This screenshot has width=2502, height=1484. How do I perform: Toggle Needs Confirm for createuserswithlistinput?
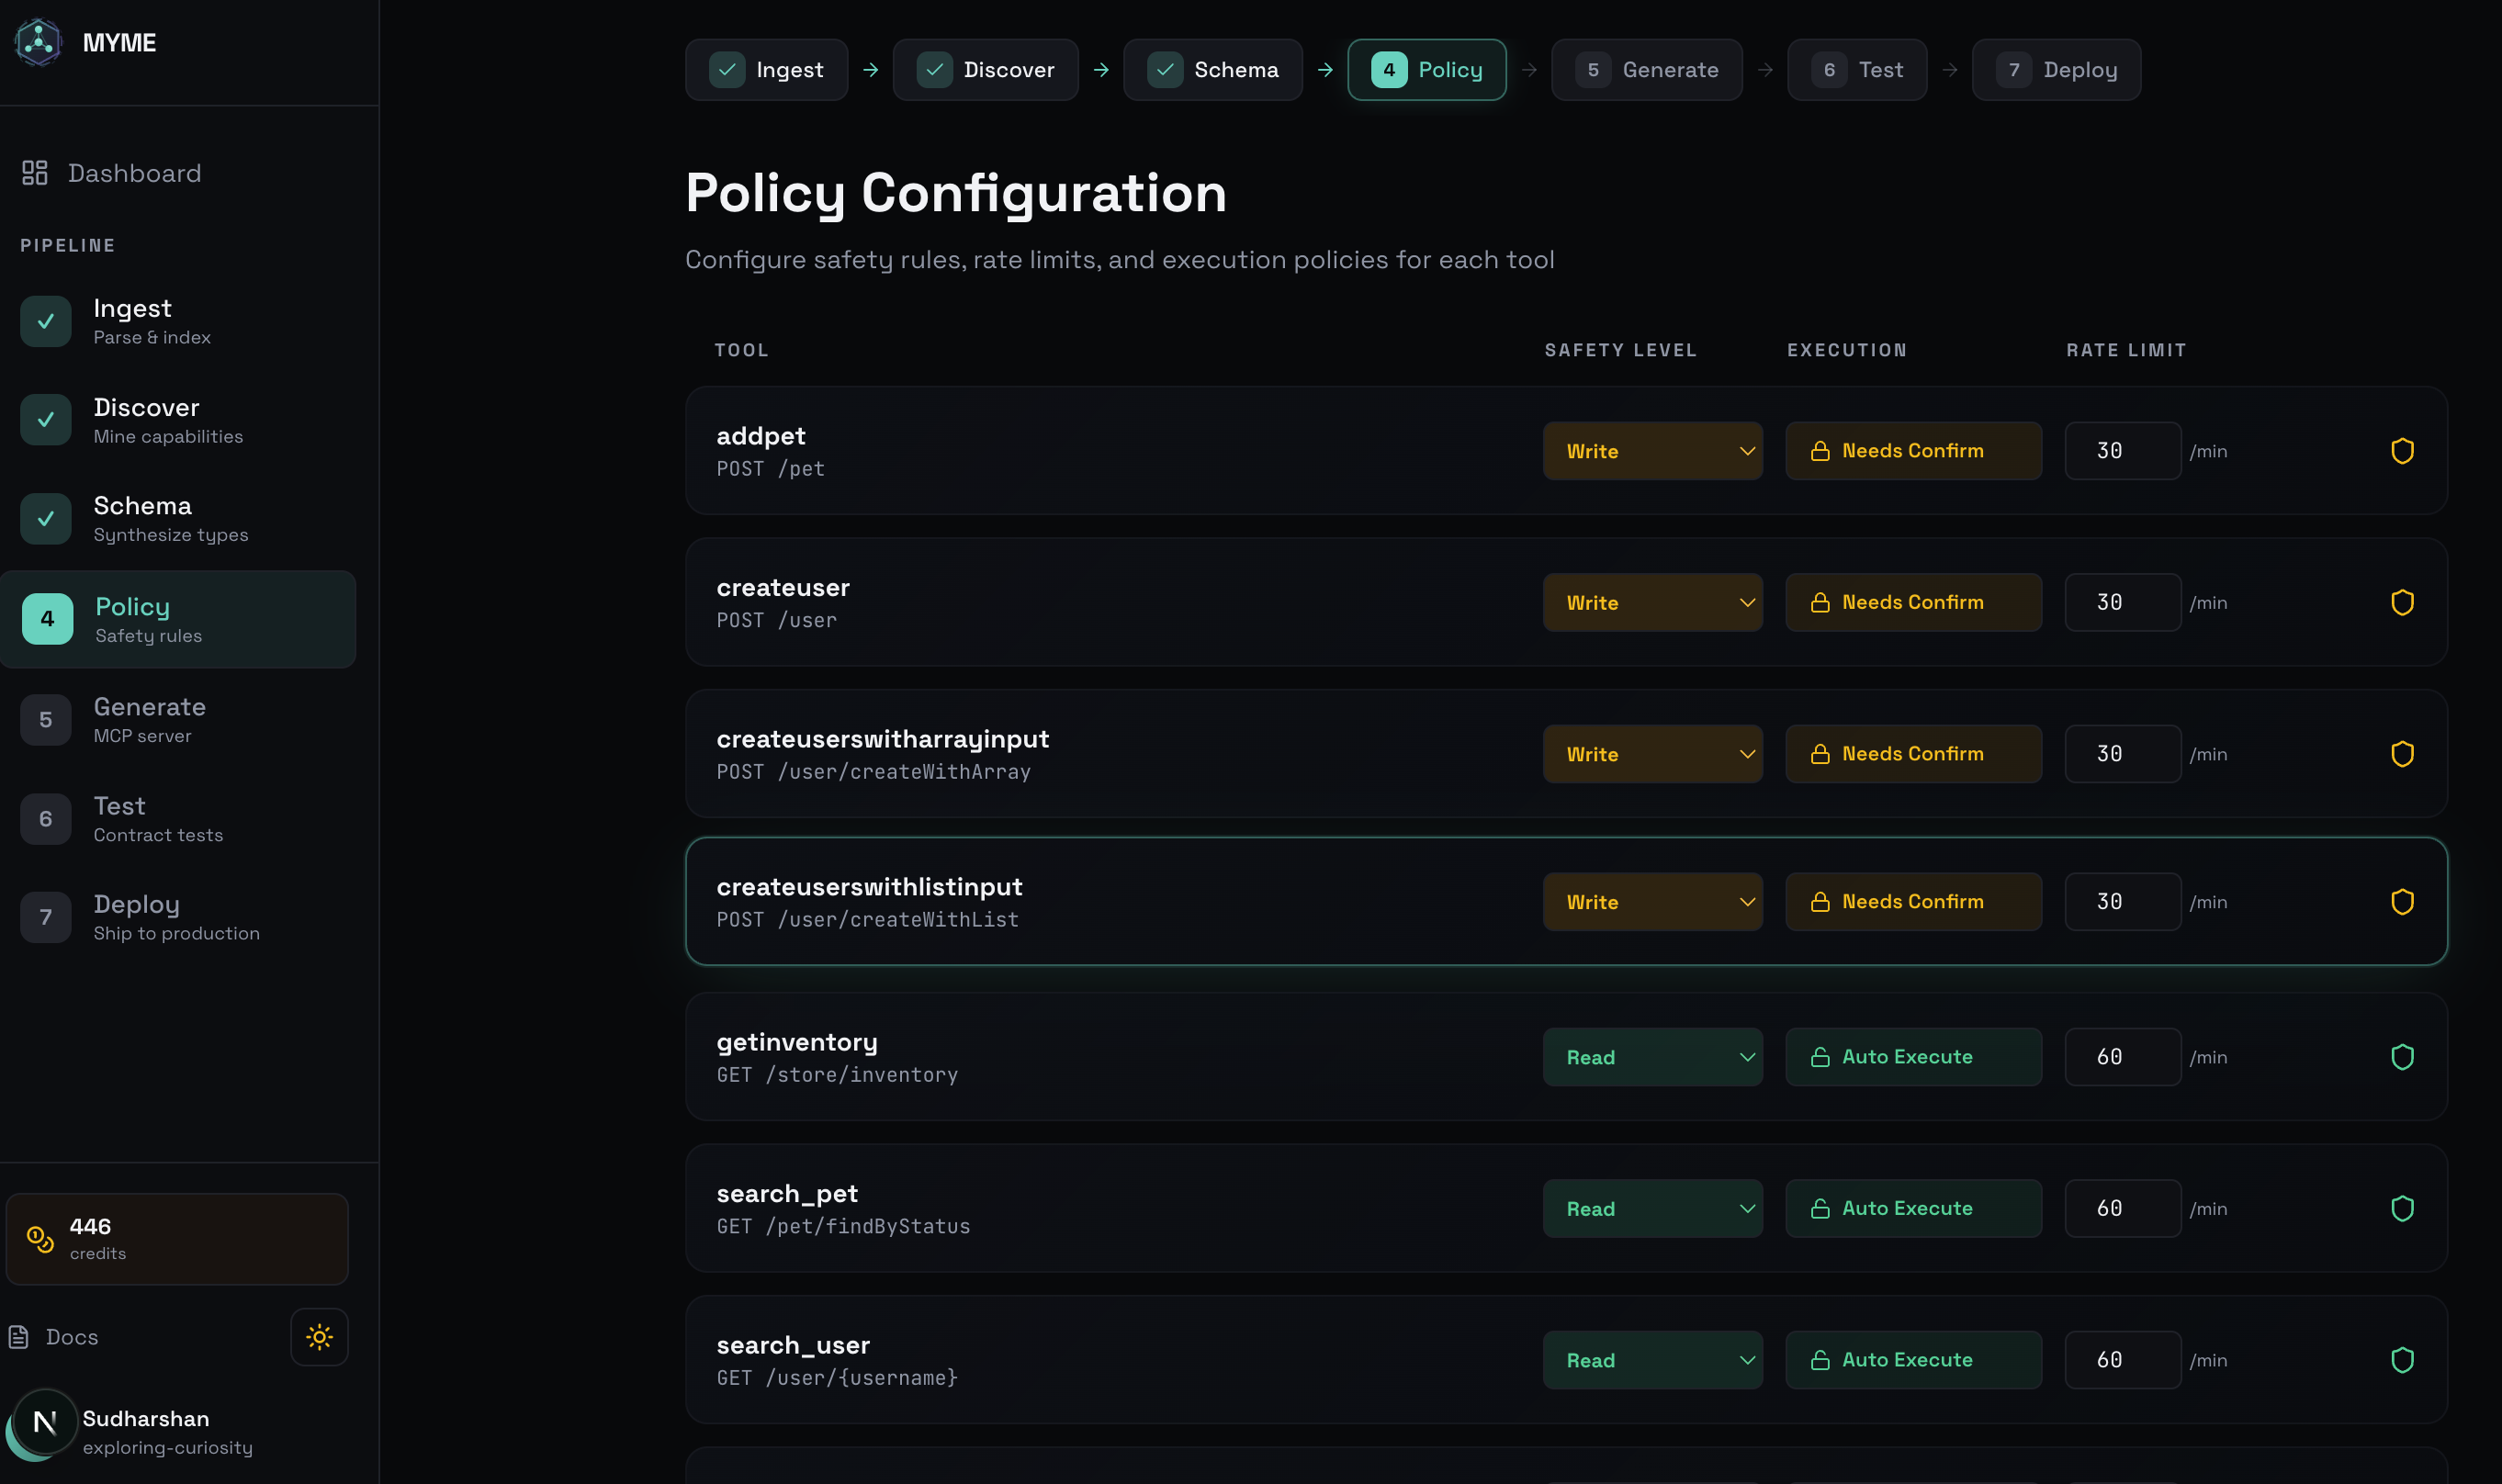[1912, 902]
